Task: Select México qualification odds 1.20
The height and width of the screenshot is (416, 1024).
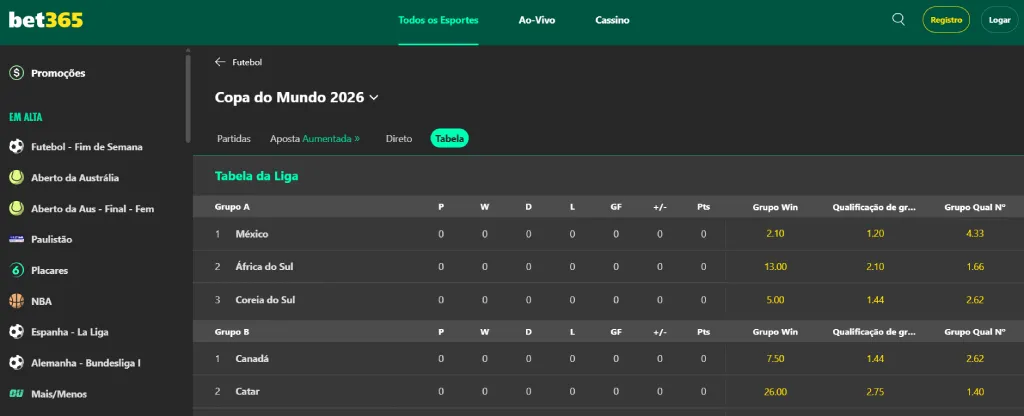Action: pos(874,234)
